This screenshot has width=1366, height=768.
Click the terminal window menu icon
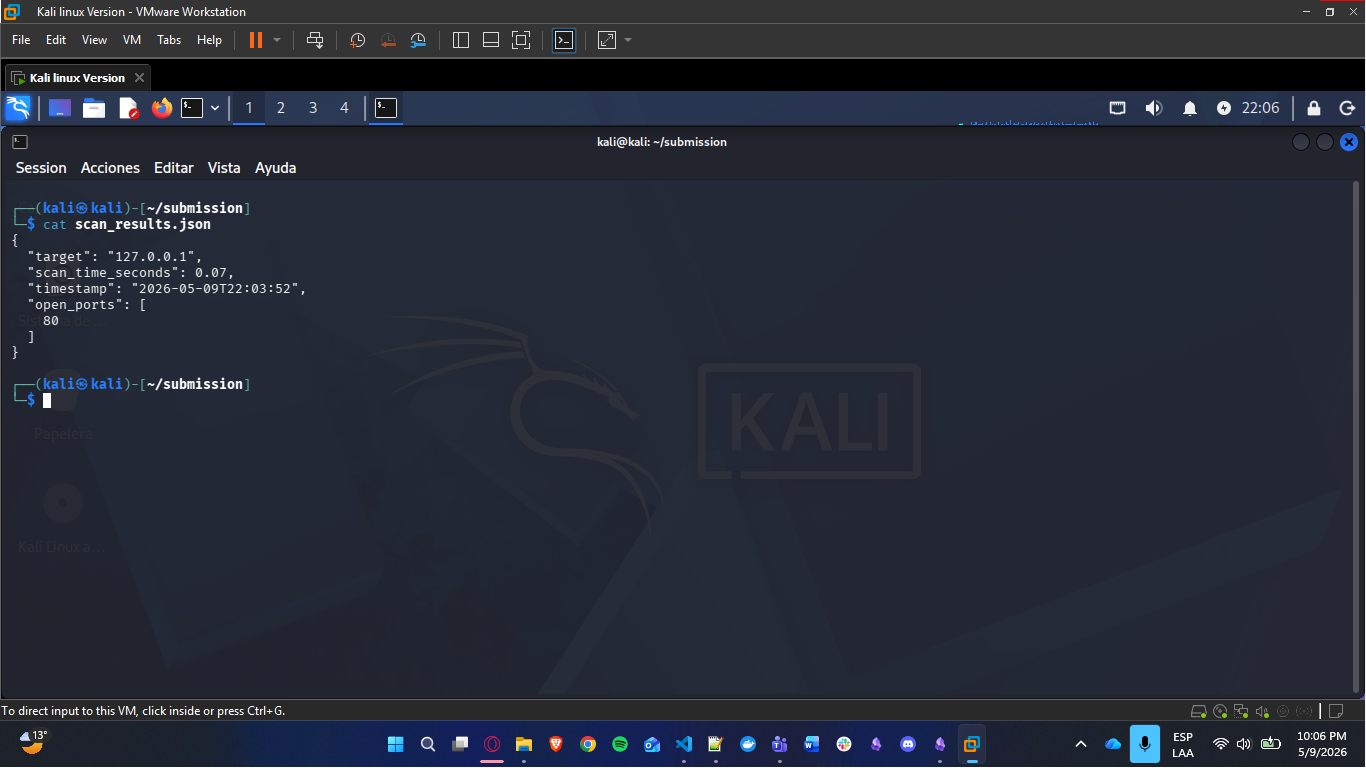point(20,142)
